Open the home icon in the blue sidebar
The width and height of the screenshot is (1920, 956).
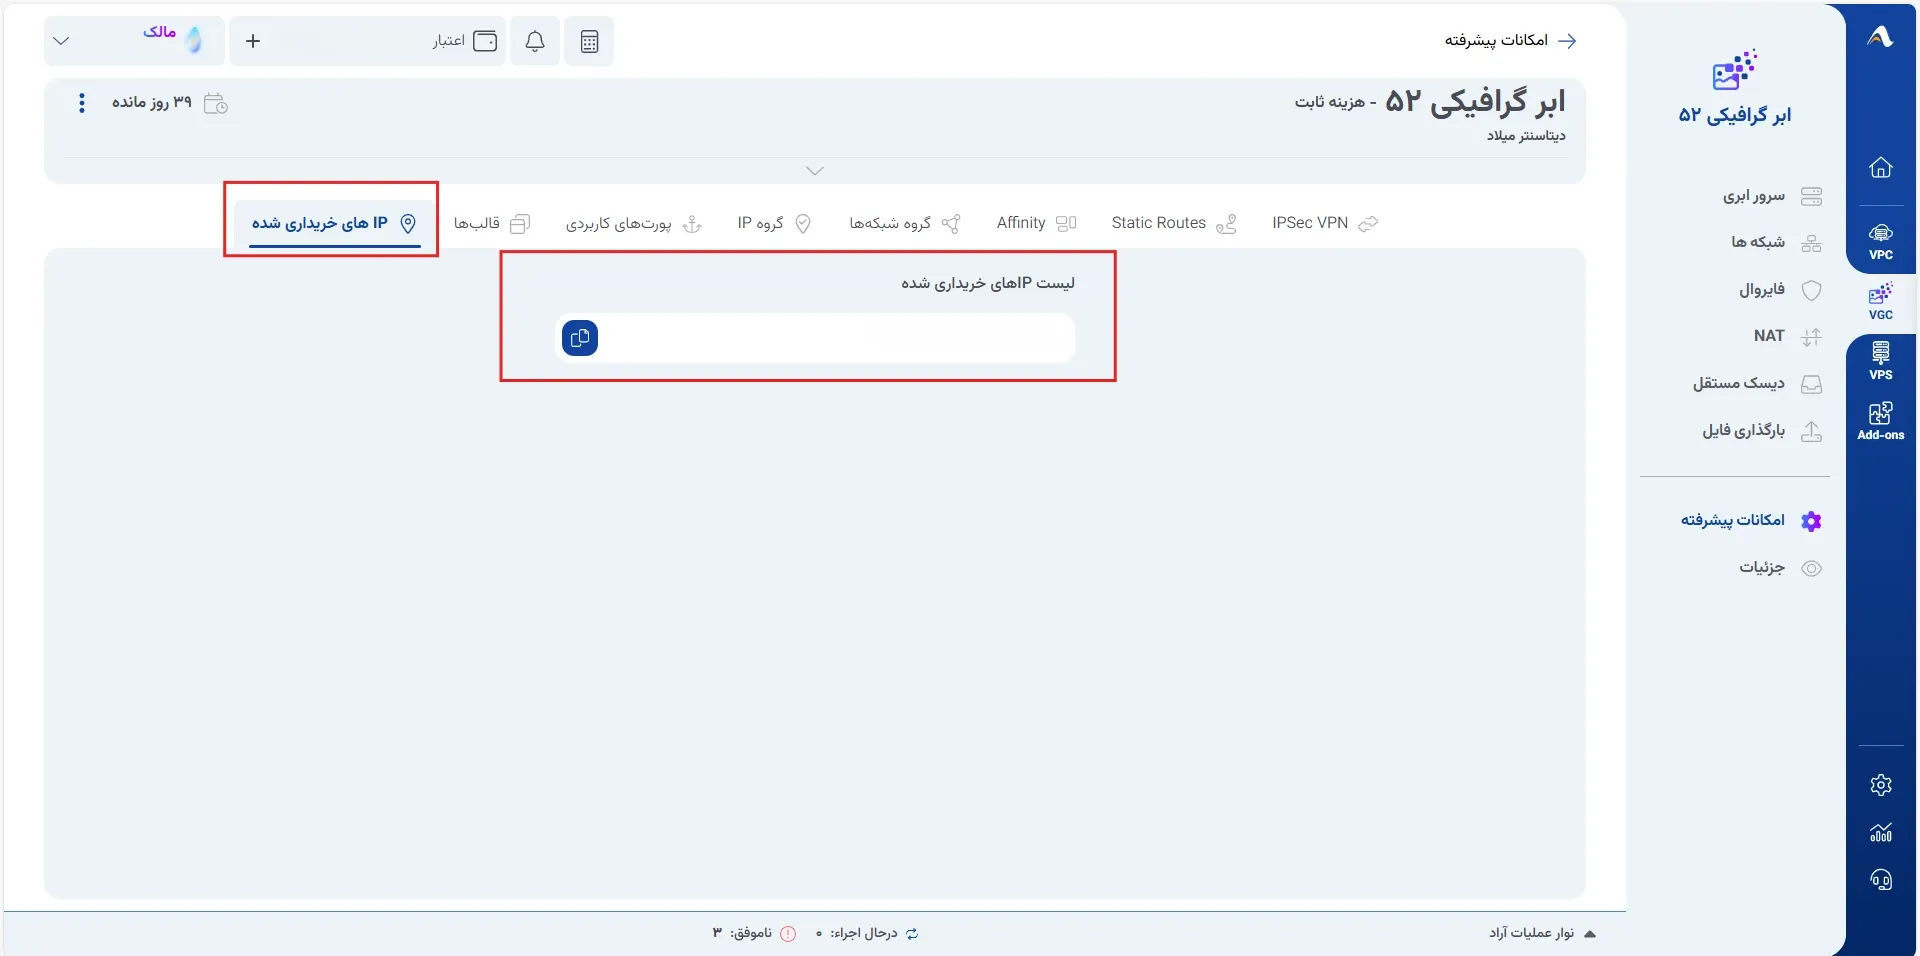tap(1880, 167)
